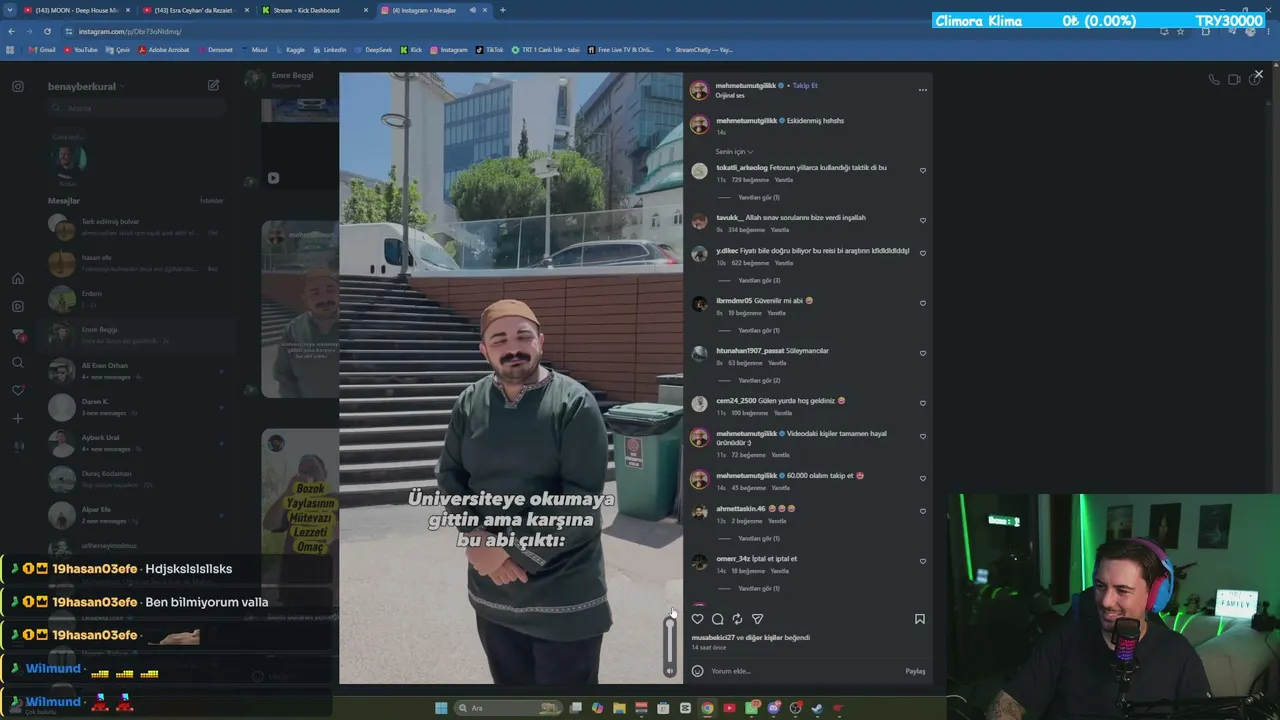Switch to the 'Esra Ceyhan'da Rezalet' tab

pyautogui.click(x=194, y=10)
